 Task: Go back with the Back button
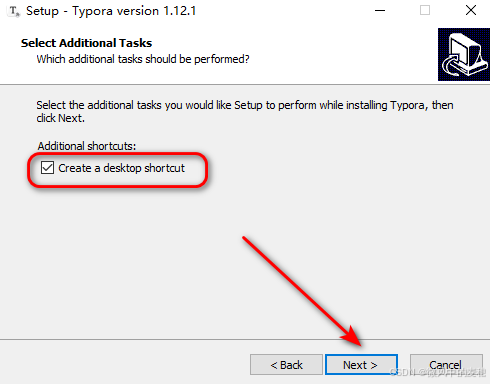(286, 365)
